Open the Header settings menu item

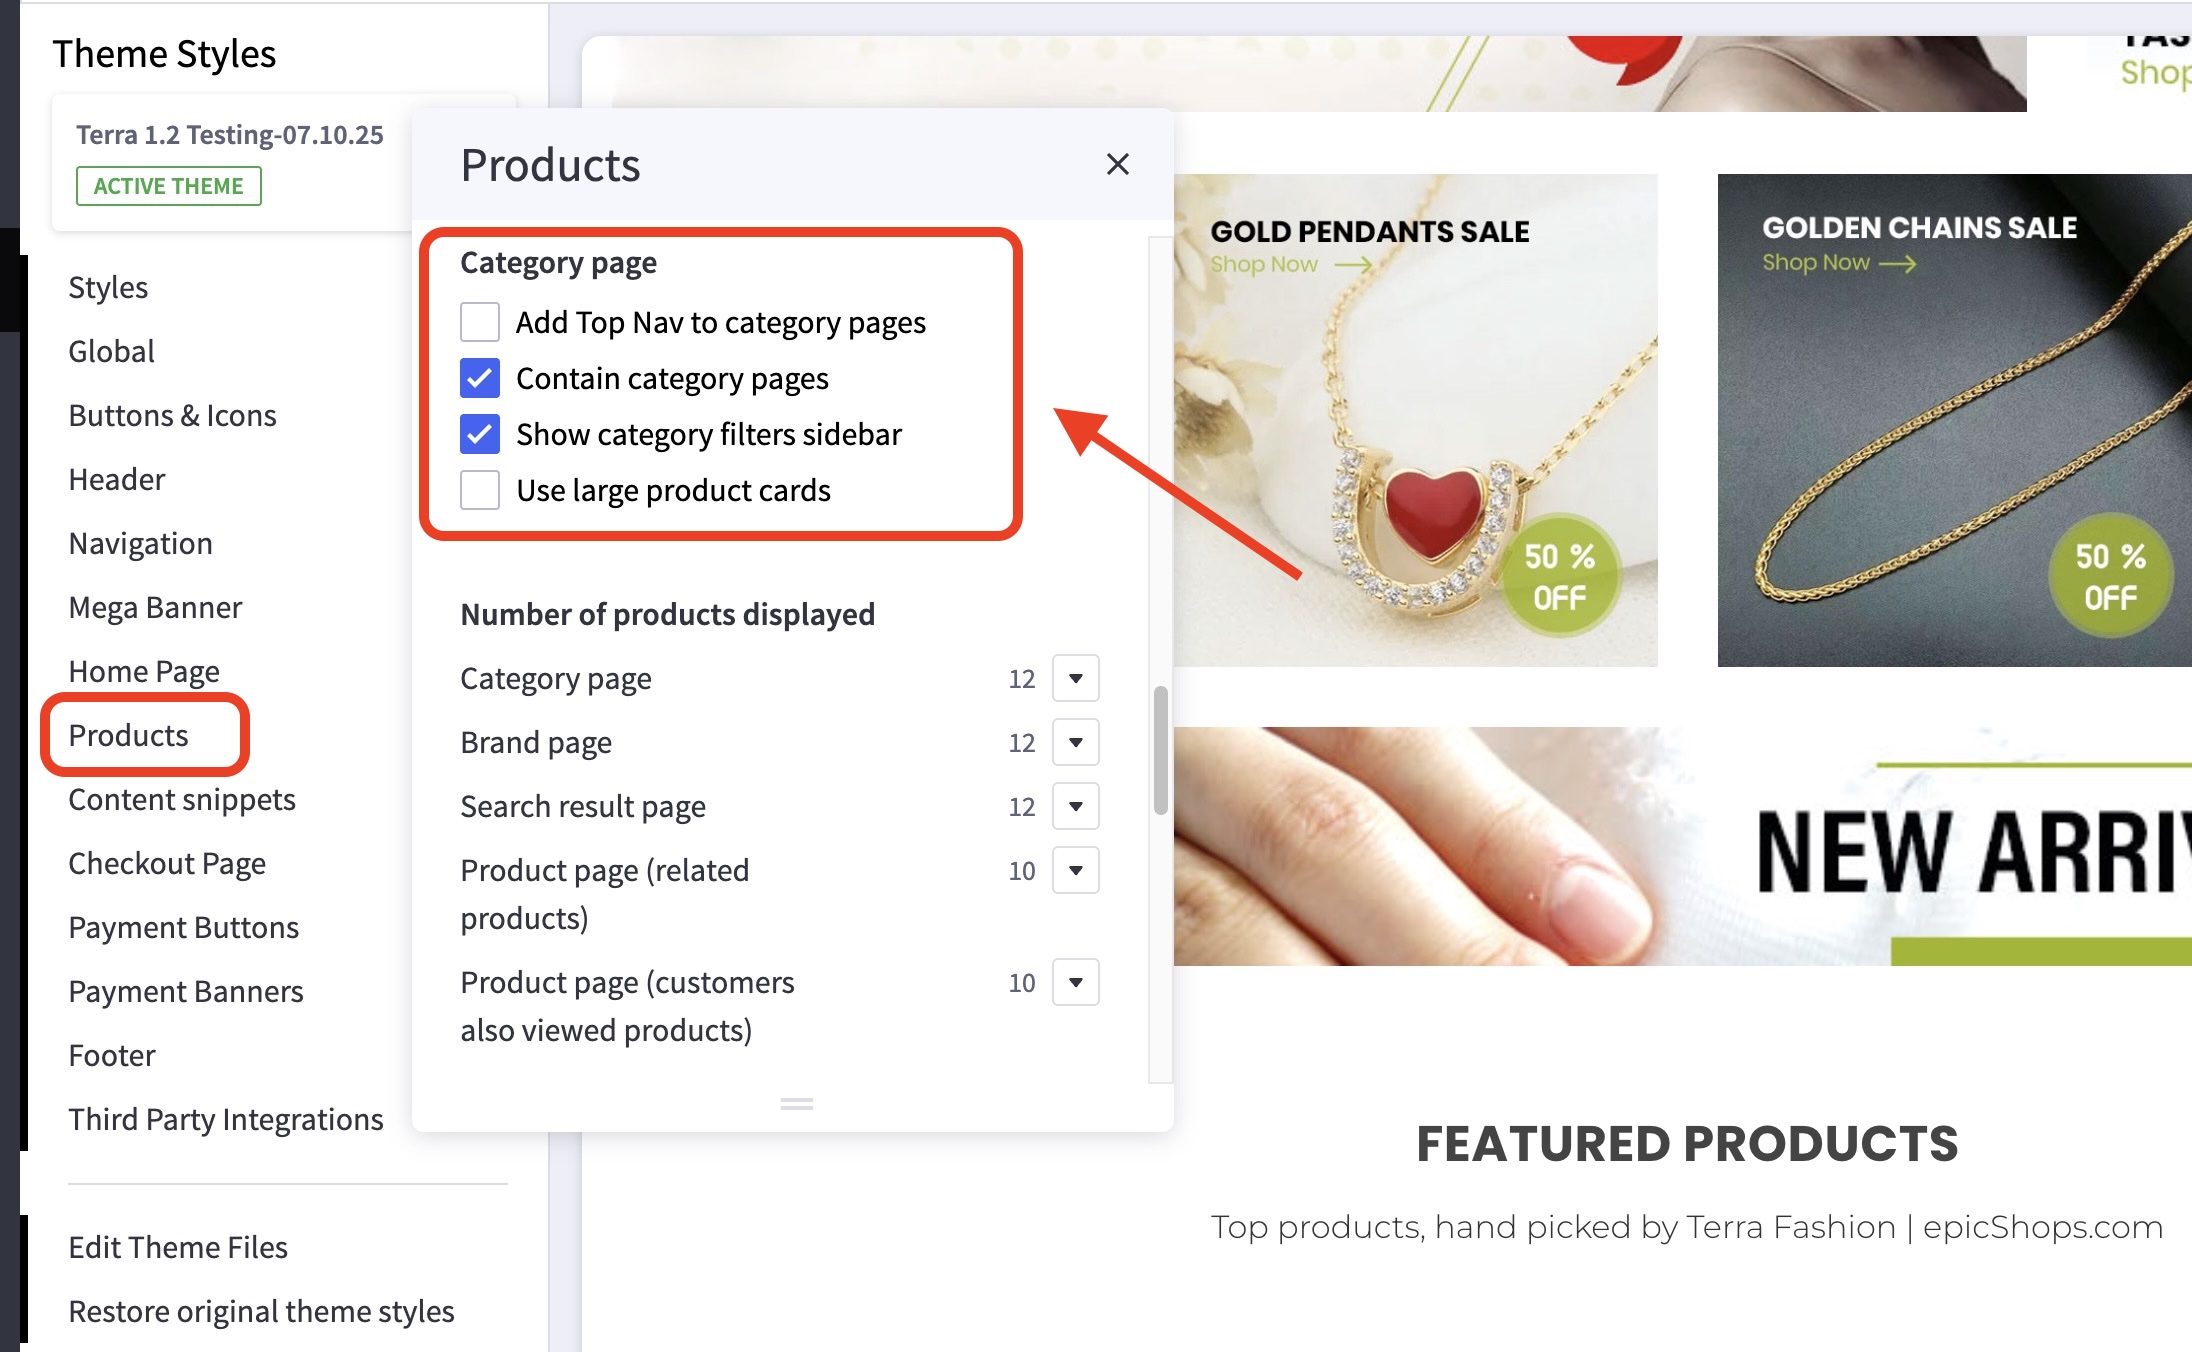pyautogui.click(x=117, y=479)
